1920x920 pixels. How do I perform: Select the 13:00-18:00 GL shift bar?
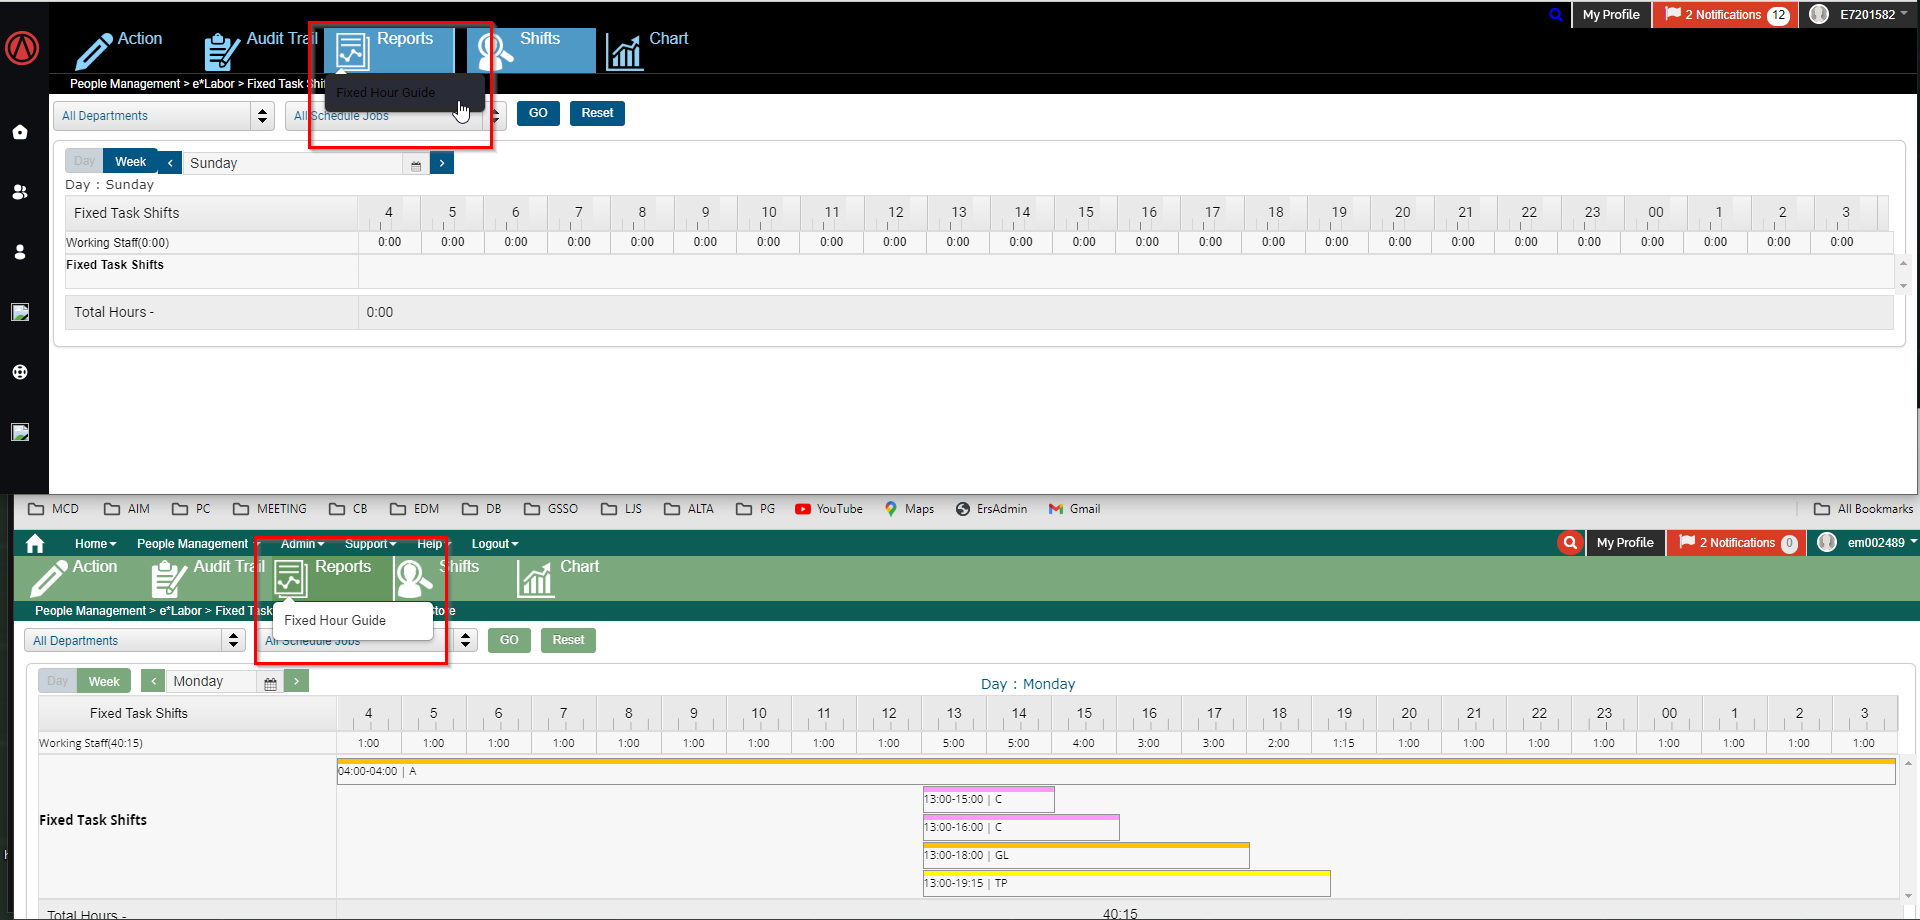[x=1086, y=855]
